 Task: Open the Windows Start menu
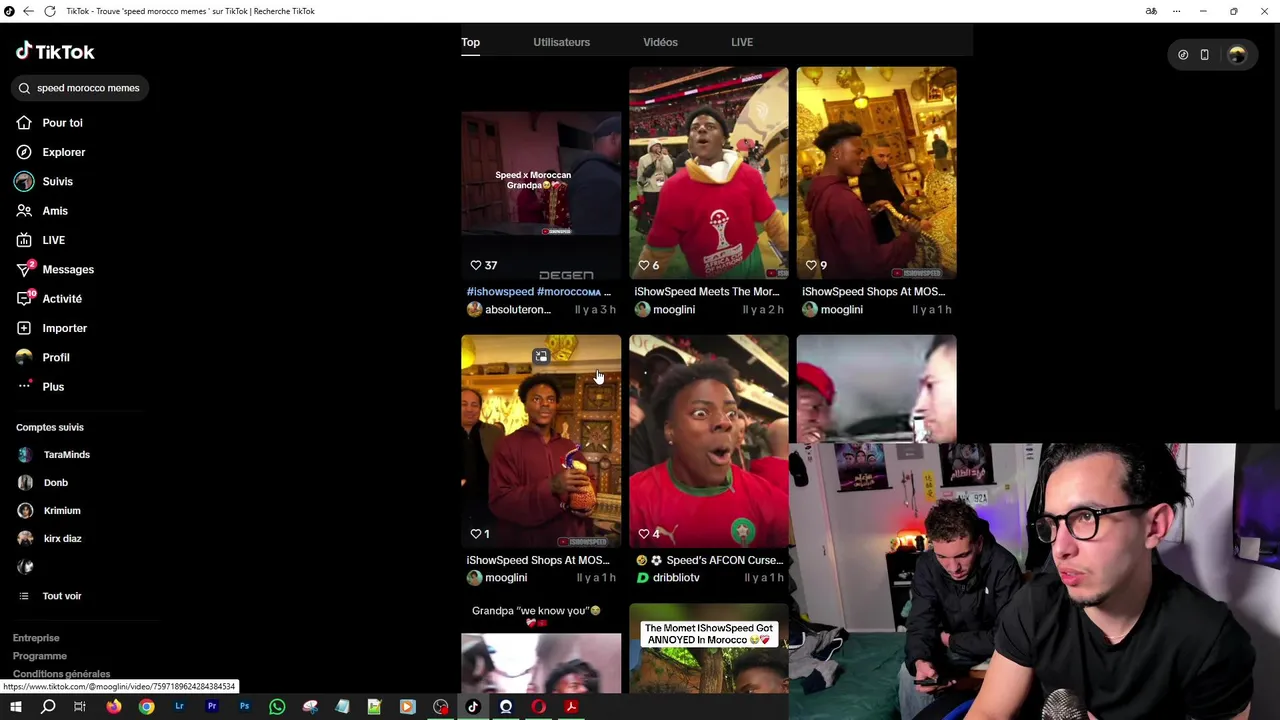15,707
